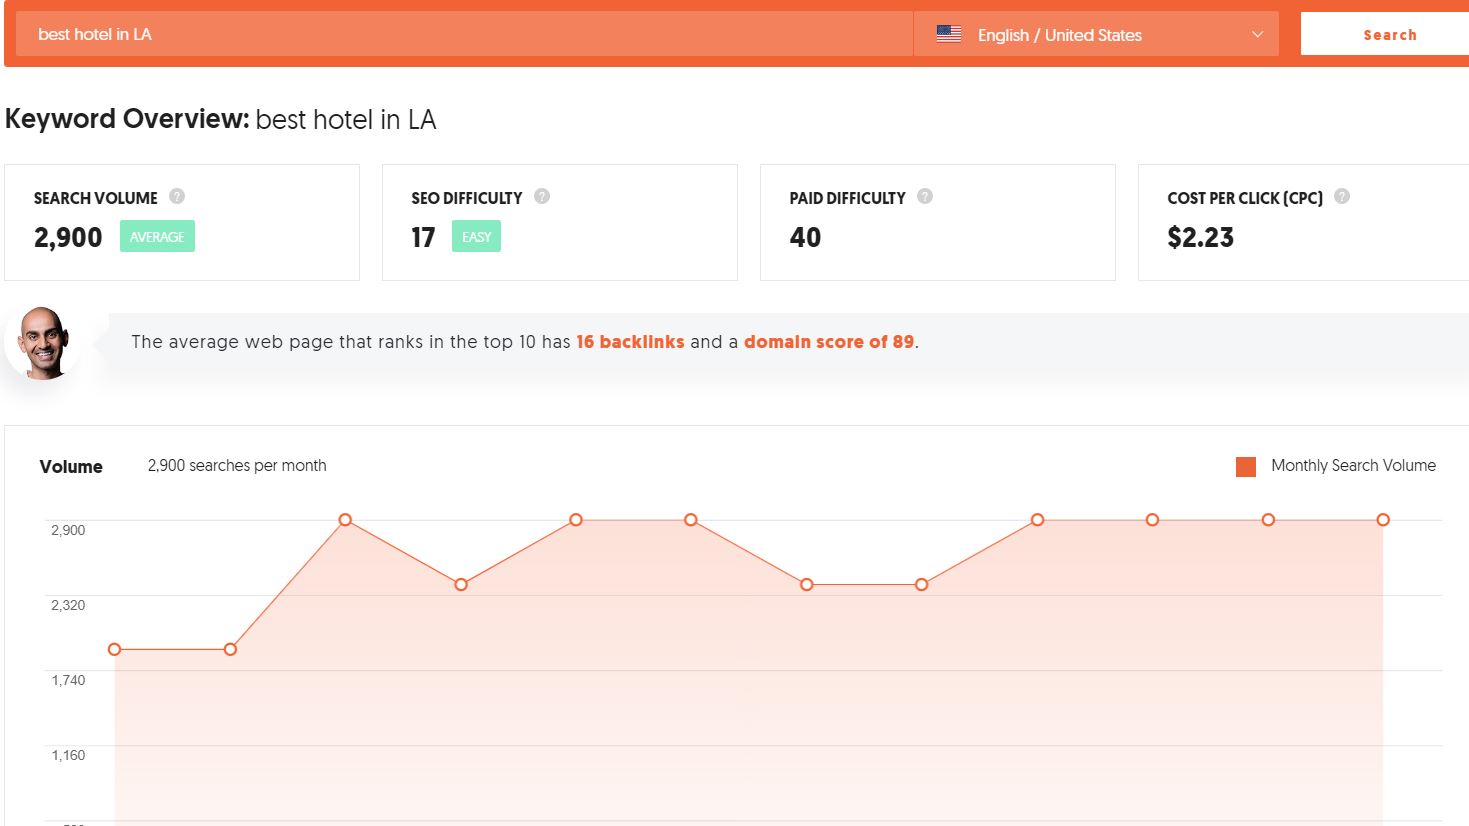
Task: Click the '2,900 searches per month' text
Action: 237,465
